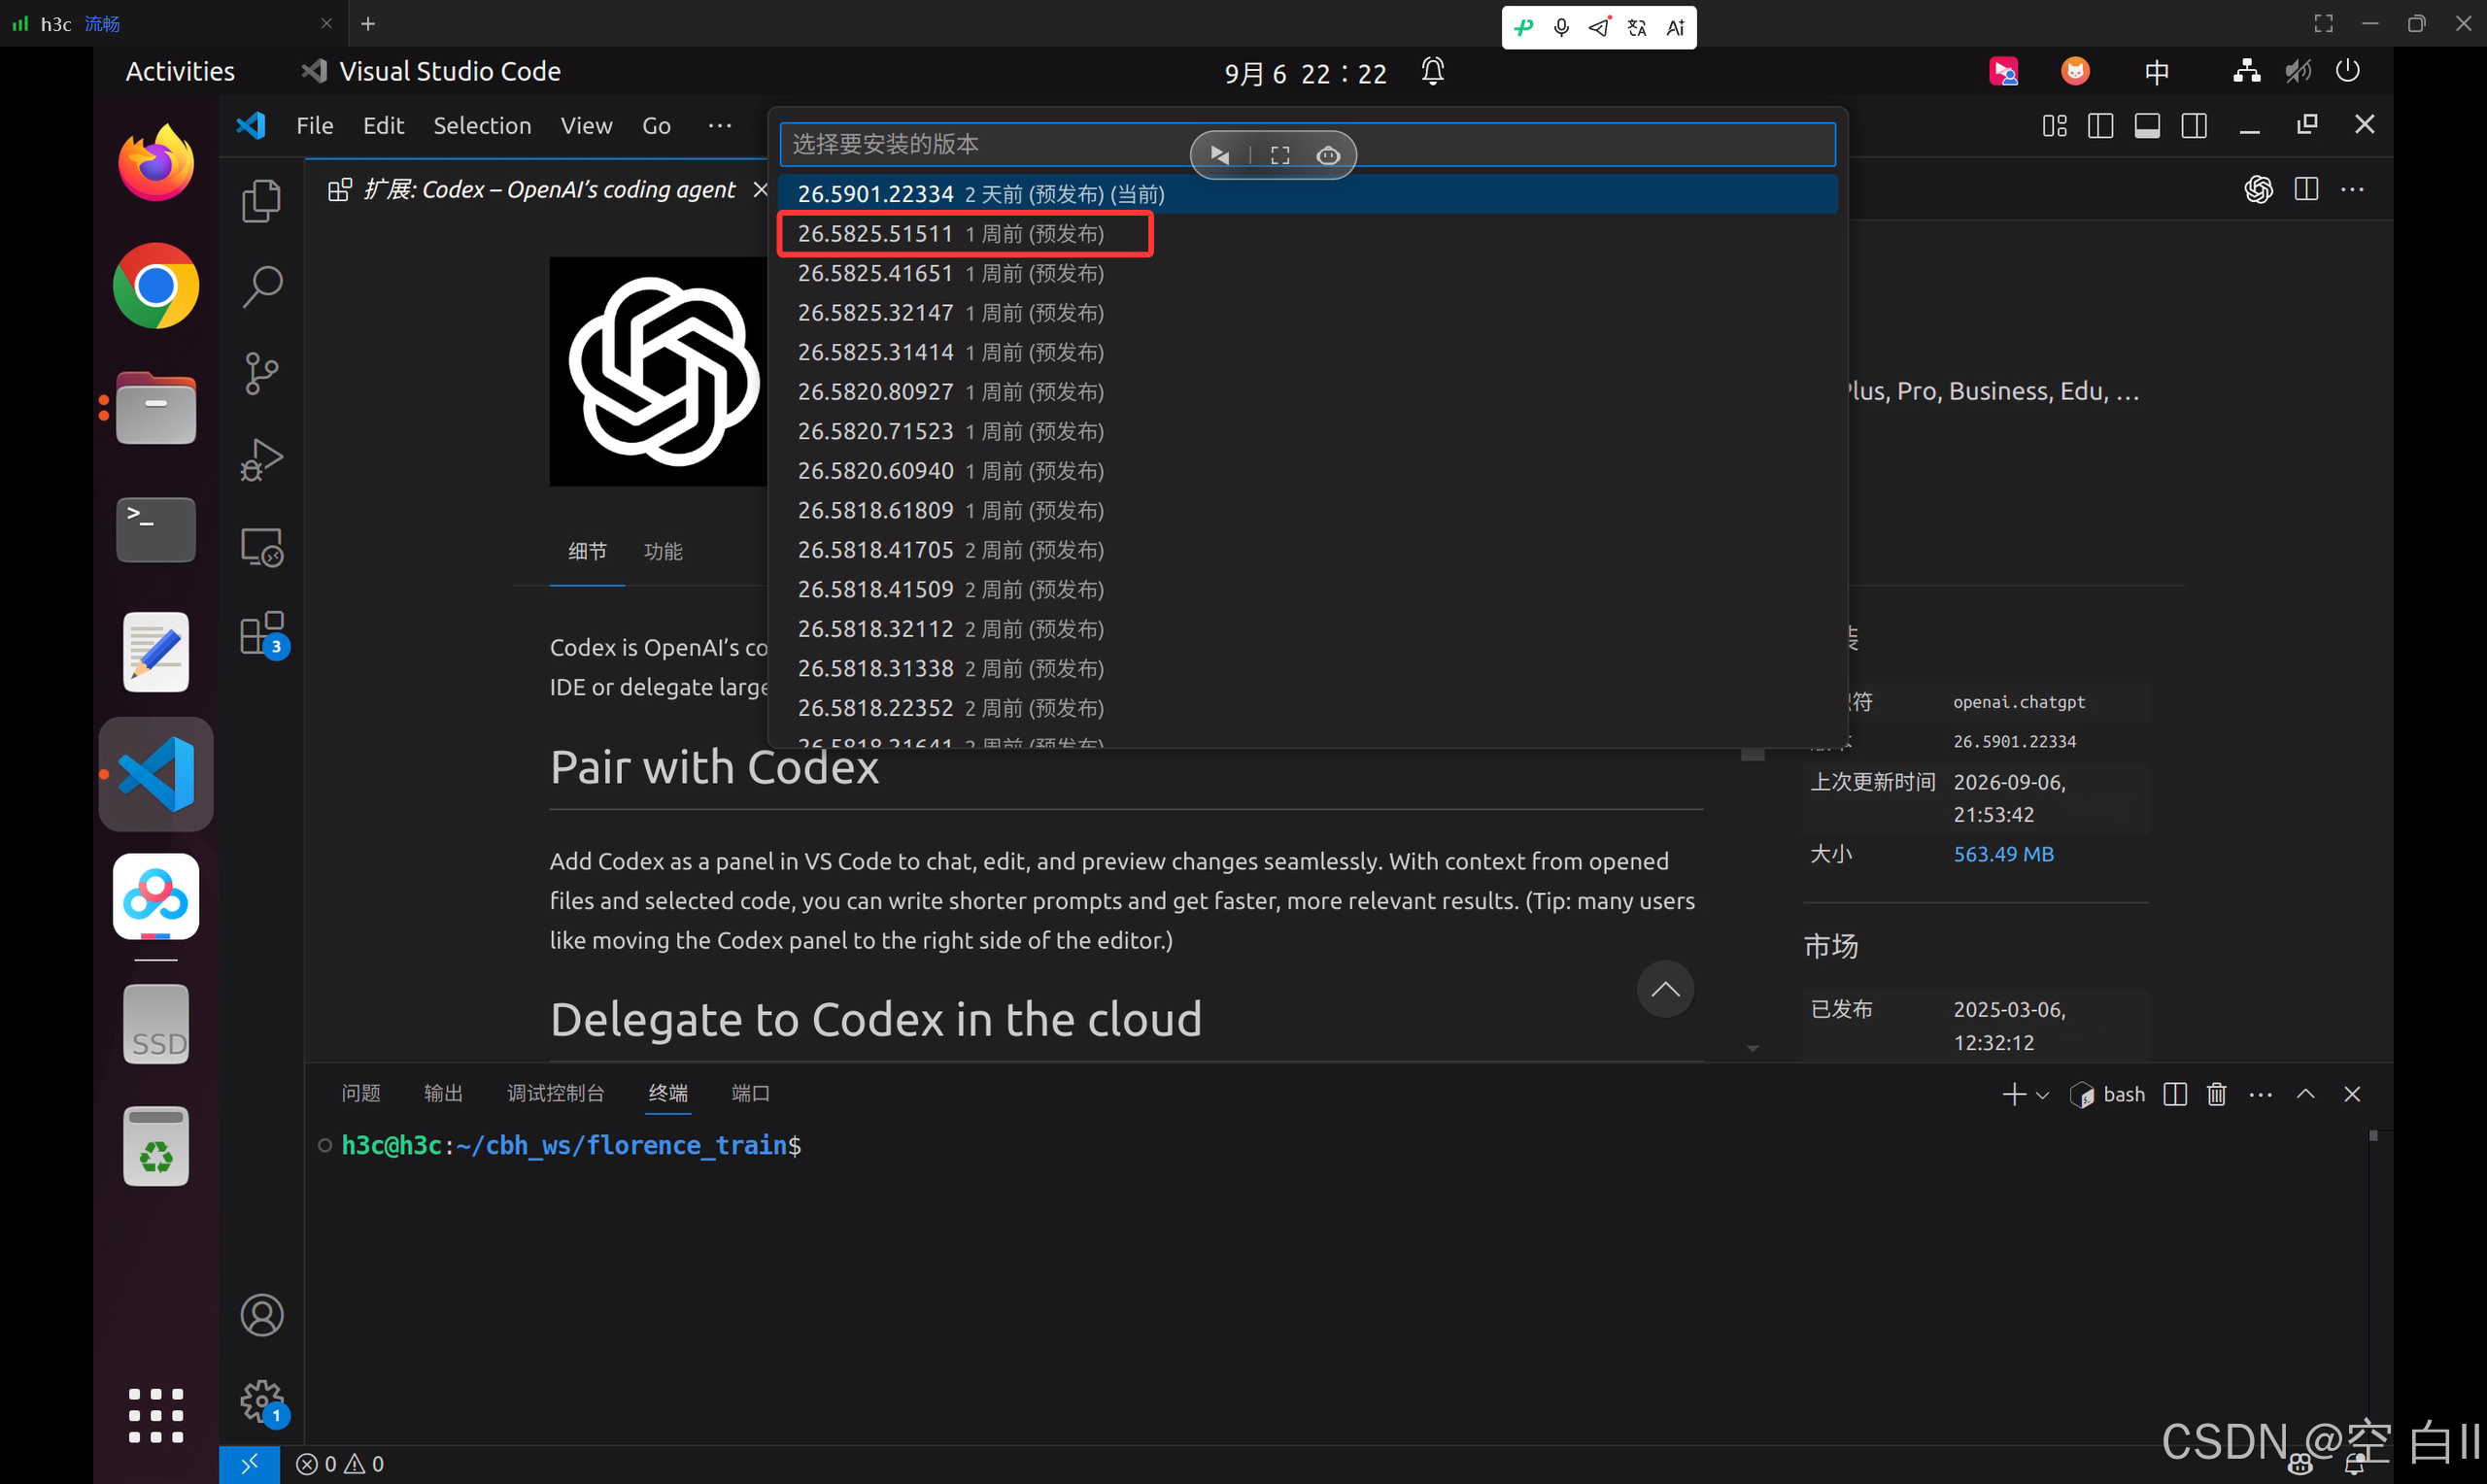Open the clock and calendar in top bar
This screenshot has width=2487, height=1484.
click(1305, 73)
